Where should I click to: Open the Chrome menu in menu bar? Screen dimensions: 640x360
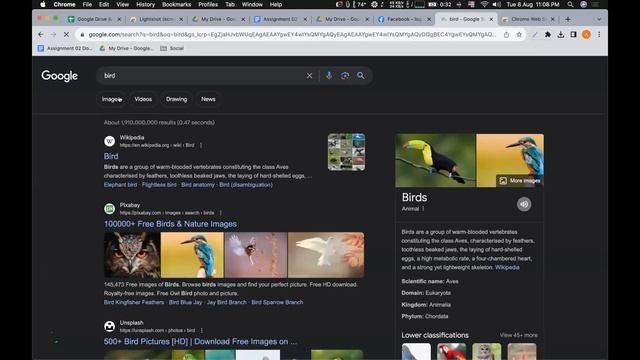[64, 4]
